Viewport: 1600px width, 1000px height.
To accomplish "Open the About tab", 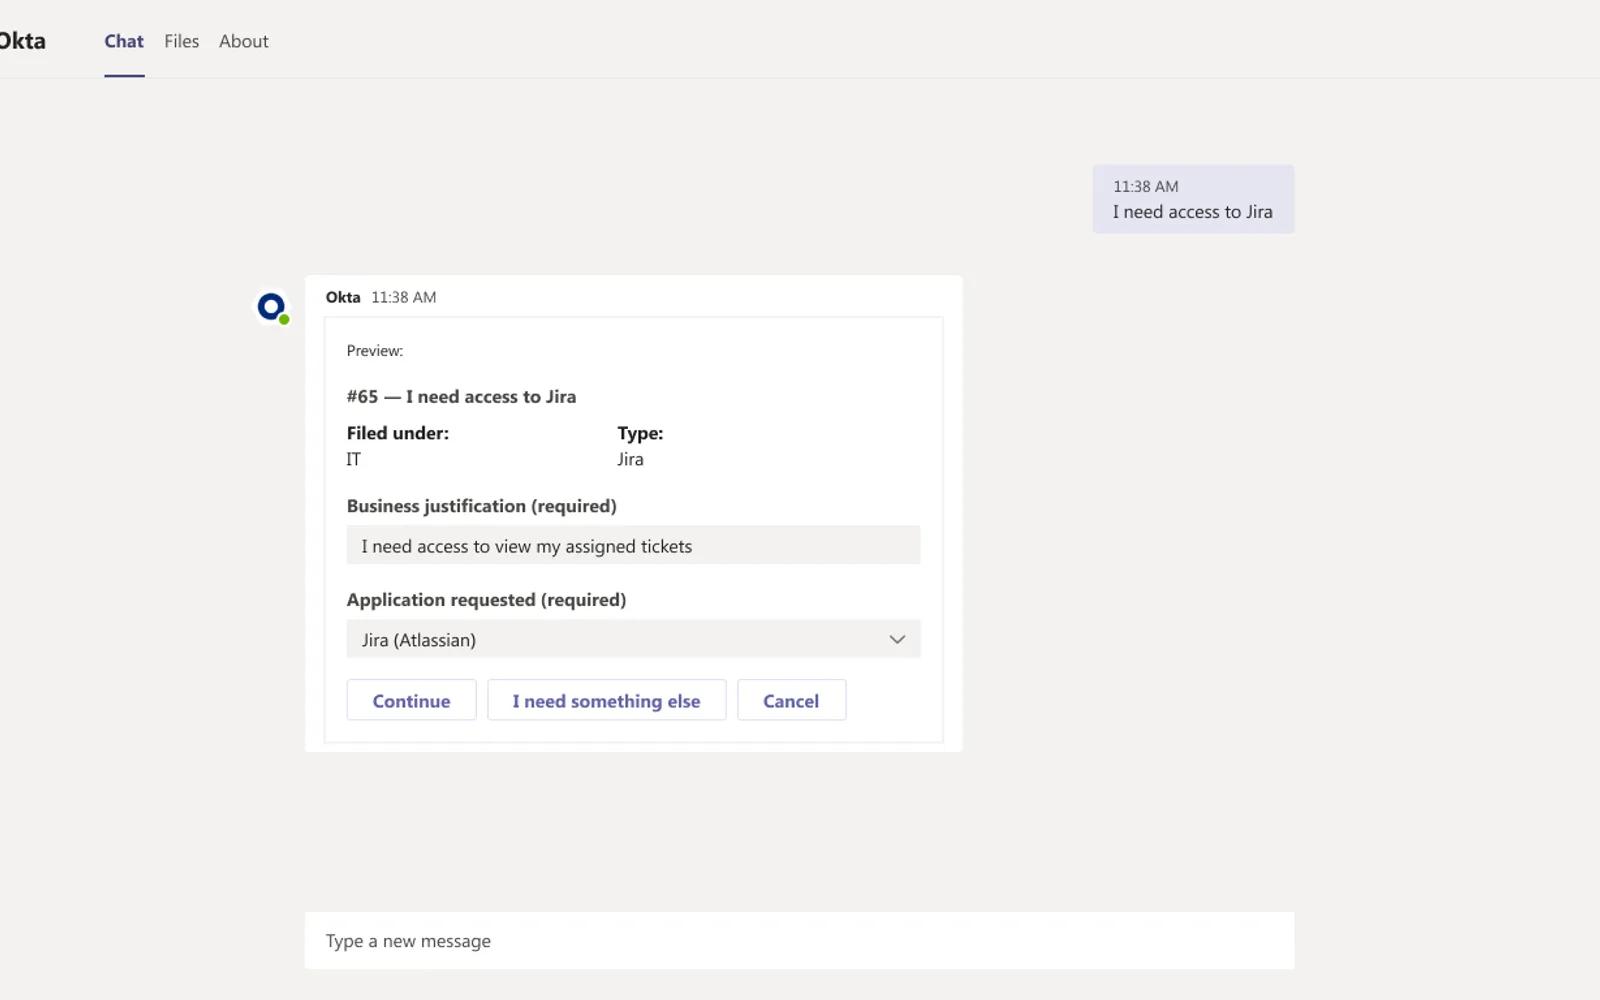I will click(x=244, y=41).
